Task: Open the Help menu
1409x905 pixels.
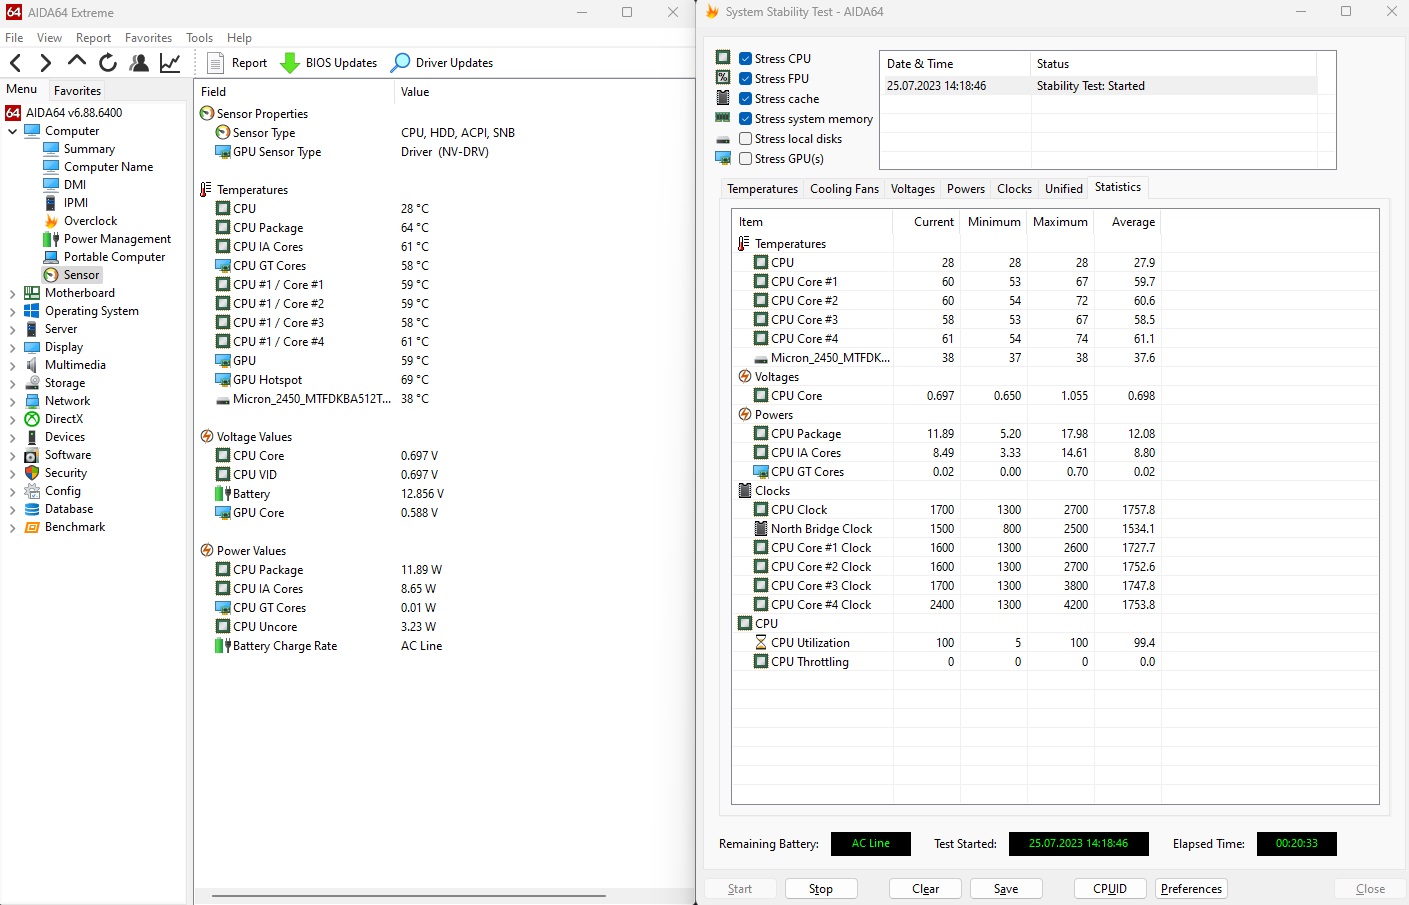Action: (239, 38)
